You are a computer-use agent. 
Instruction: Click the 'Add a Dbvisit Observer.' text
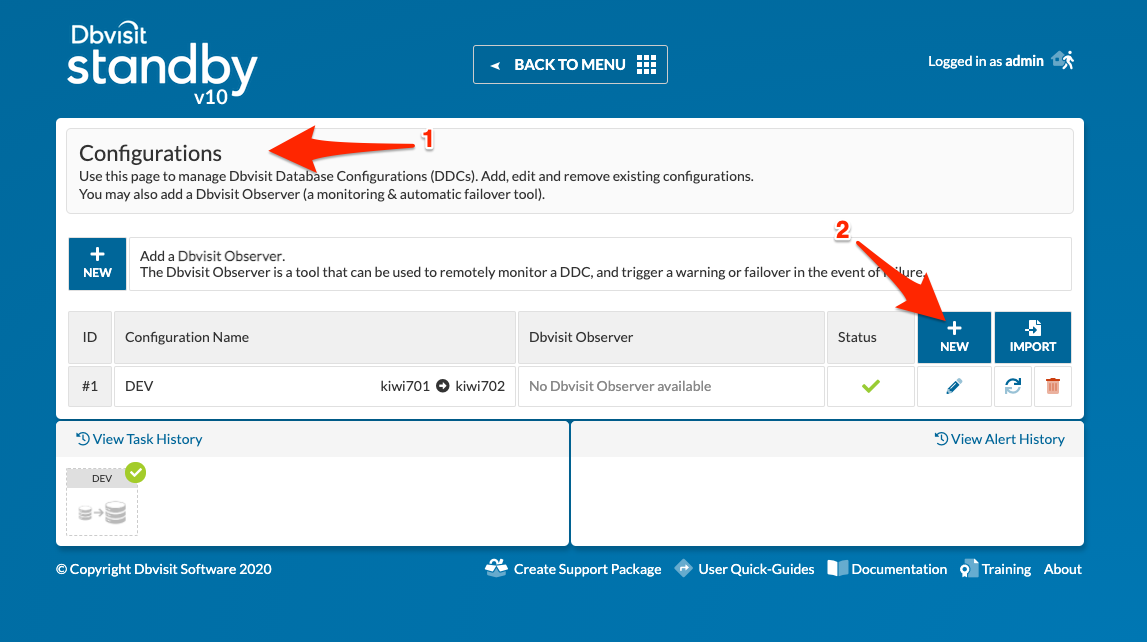212,256
